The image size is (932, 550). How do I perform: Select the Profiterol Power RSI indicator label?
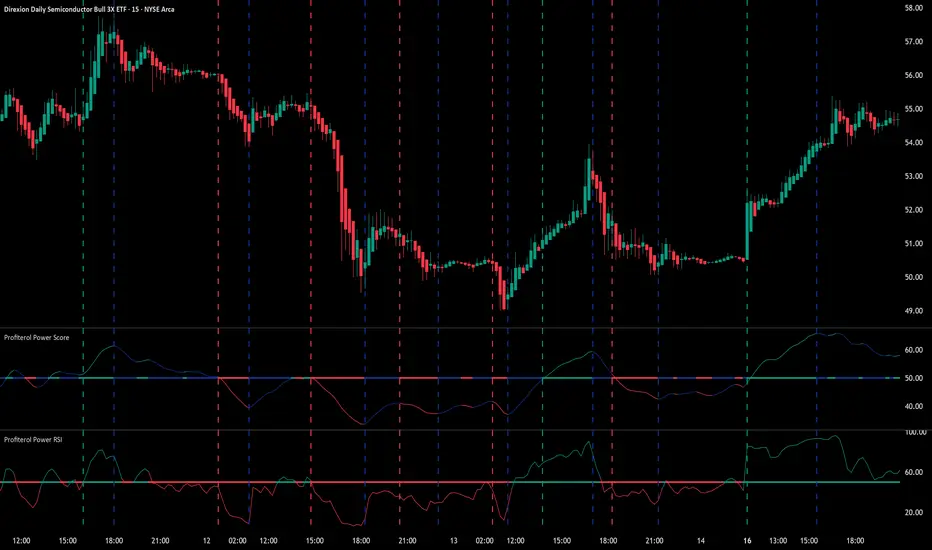33,440
